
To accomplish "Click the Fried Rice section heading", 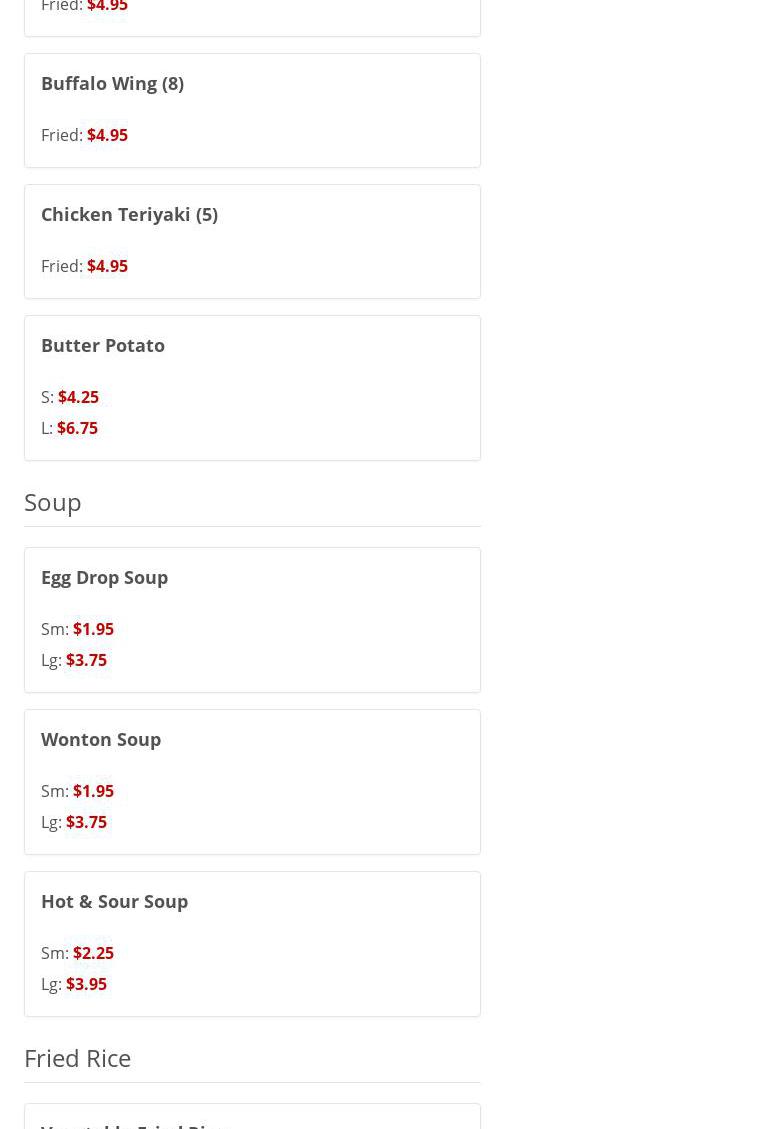I will 77,1057.
